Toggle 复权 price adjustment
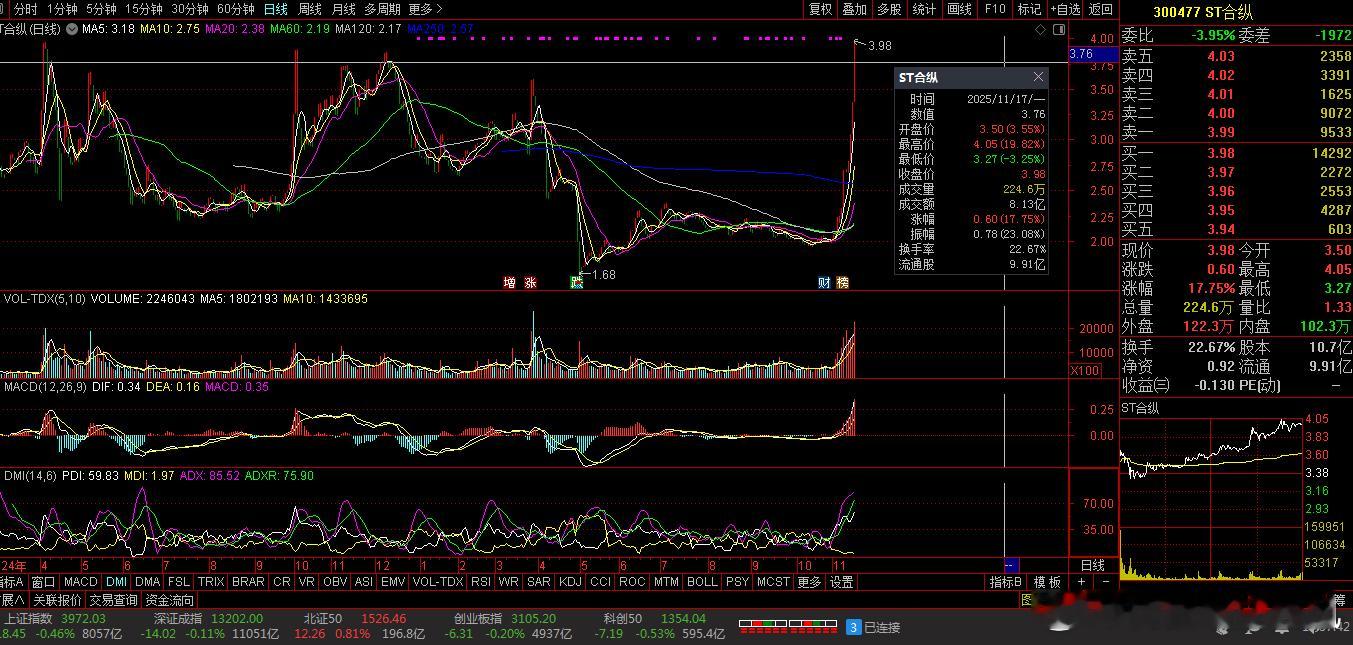The width and height of the screenshot is (1353, 645). [820, 9]
